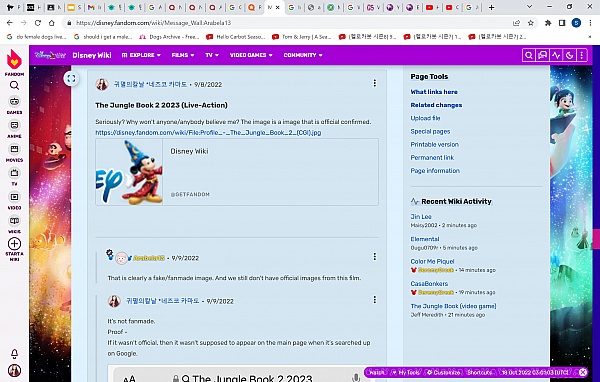Open Color Me Piquel in recent activity

(x=432, y=261)
